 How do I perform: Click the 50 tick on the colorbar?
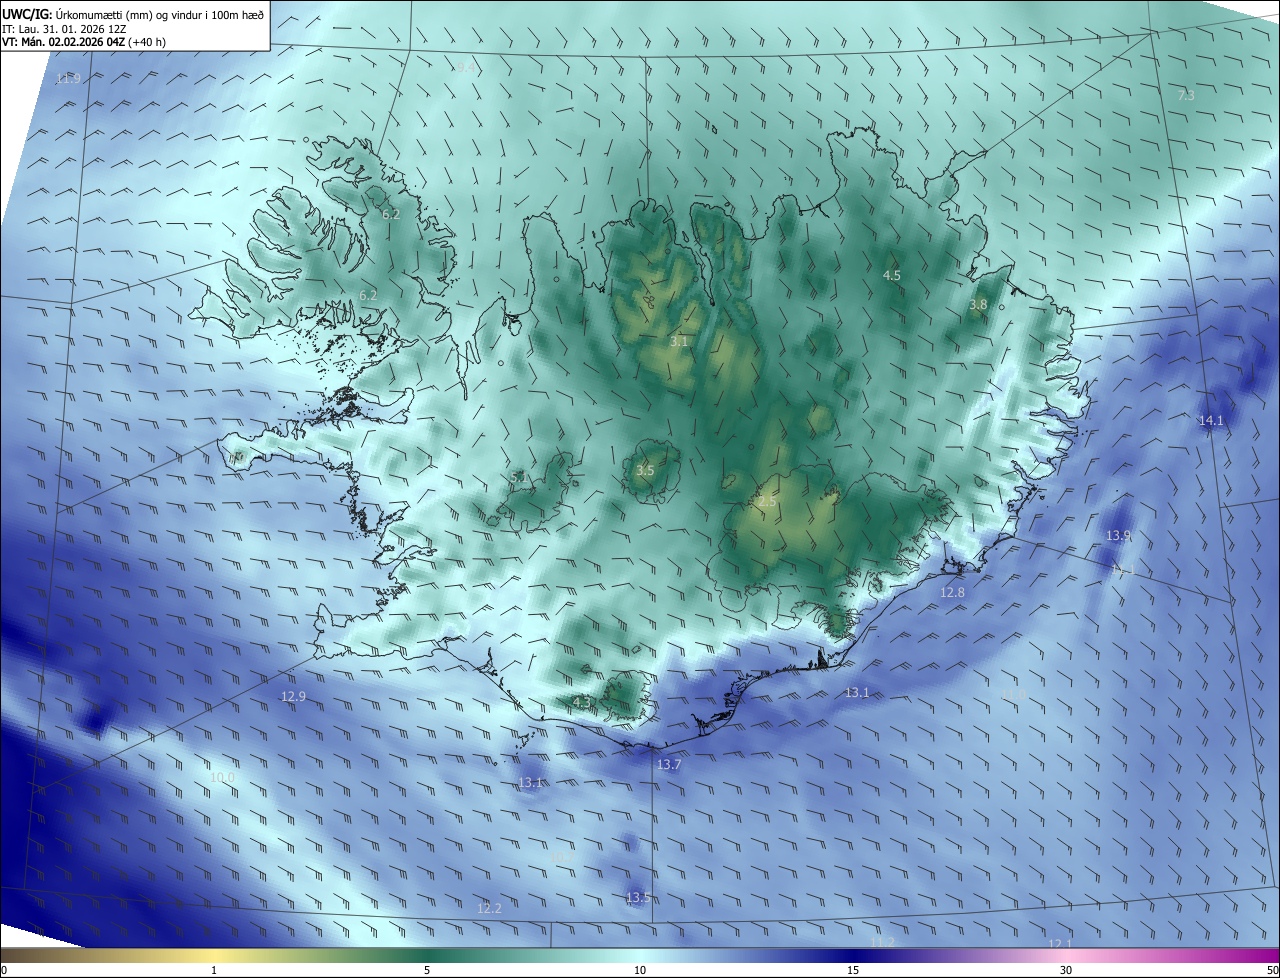(1273, 970)
